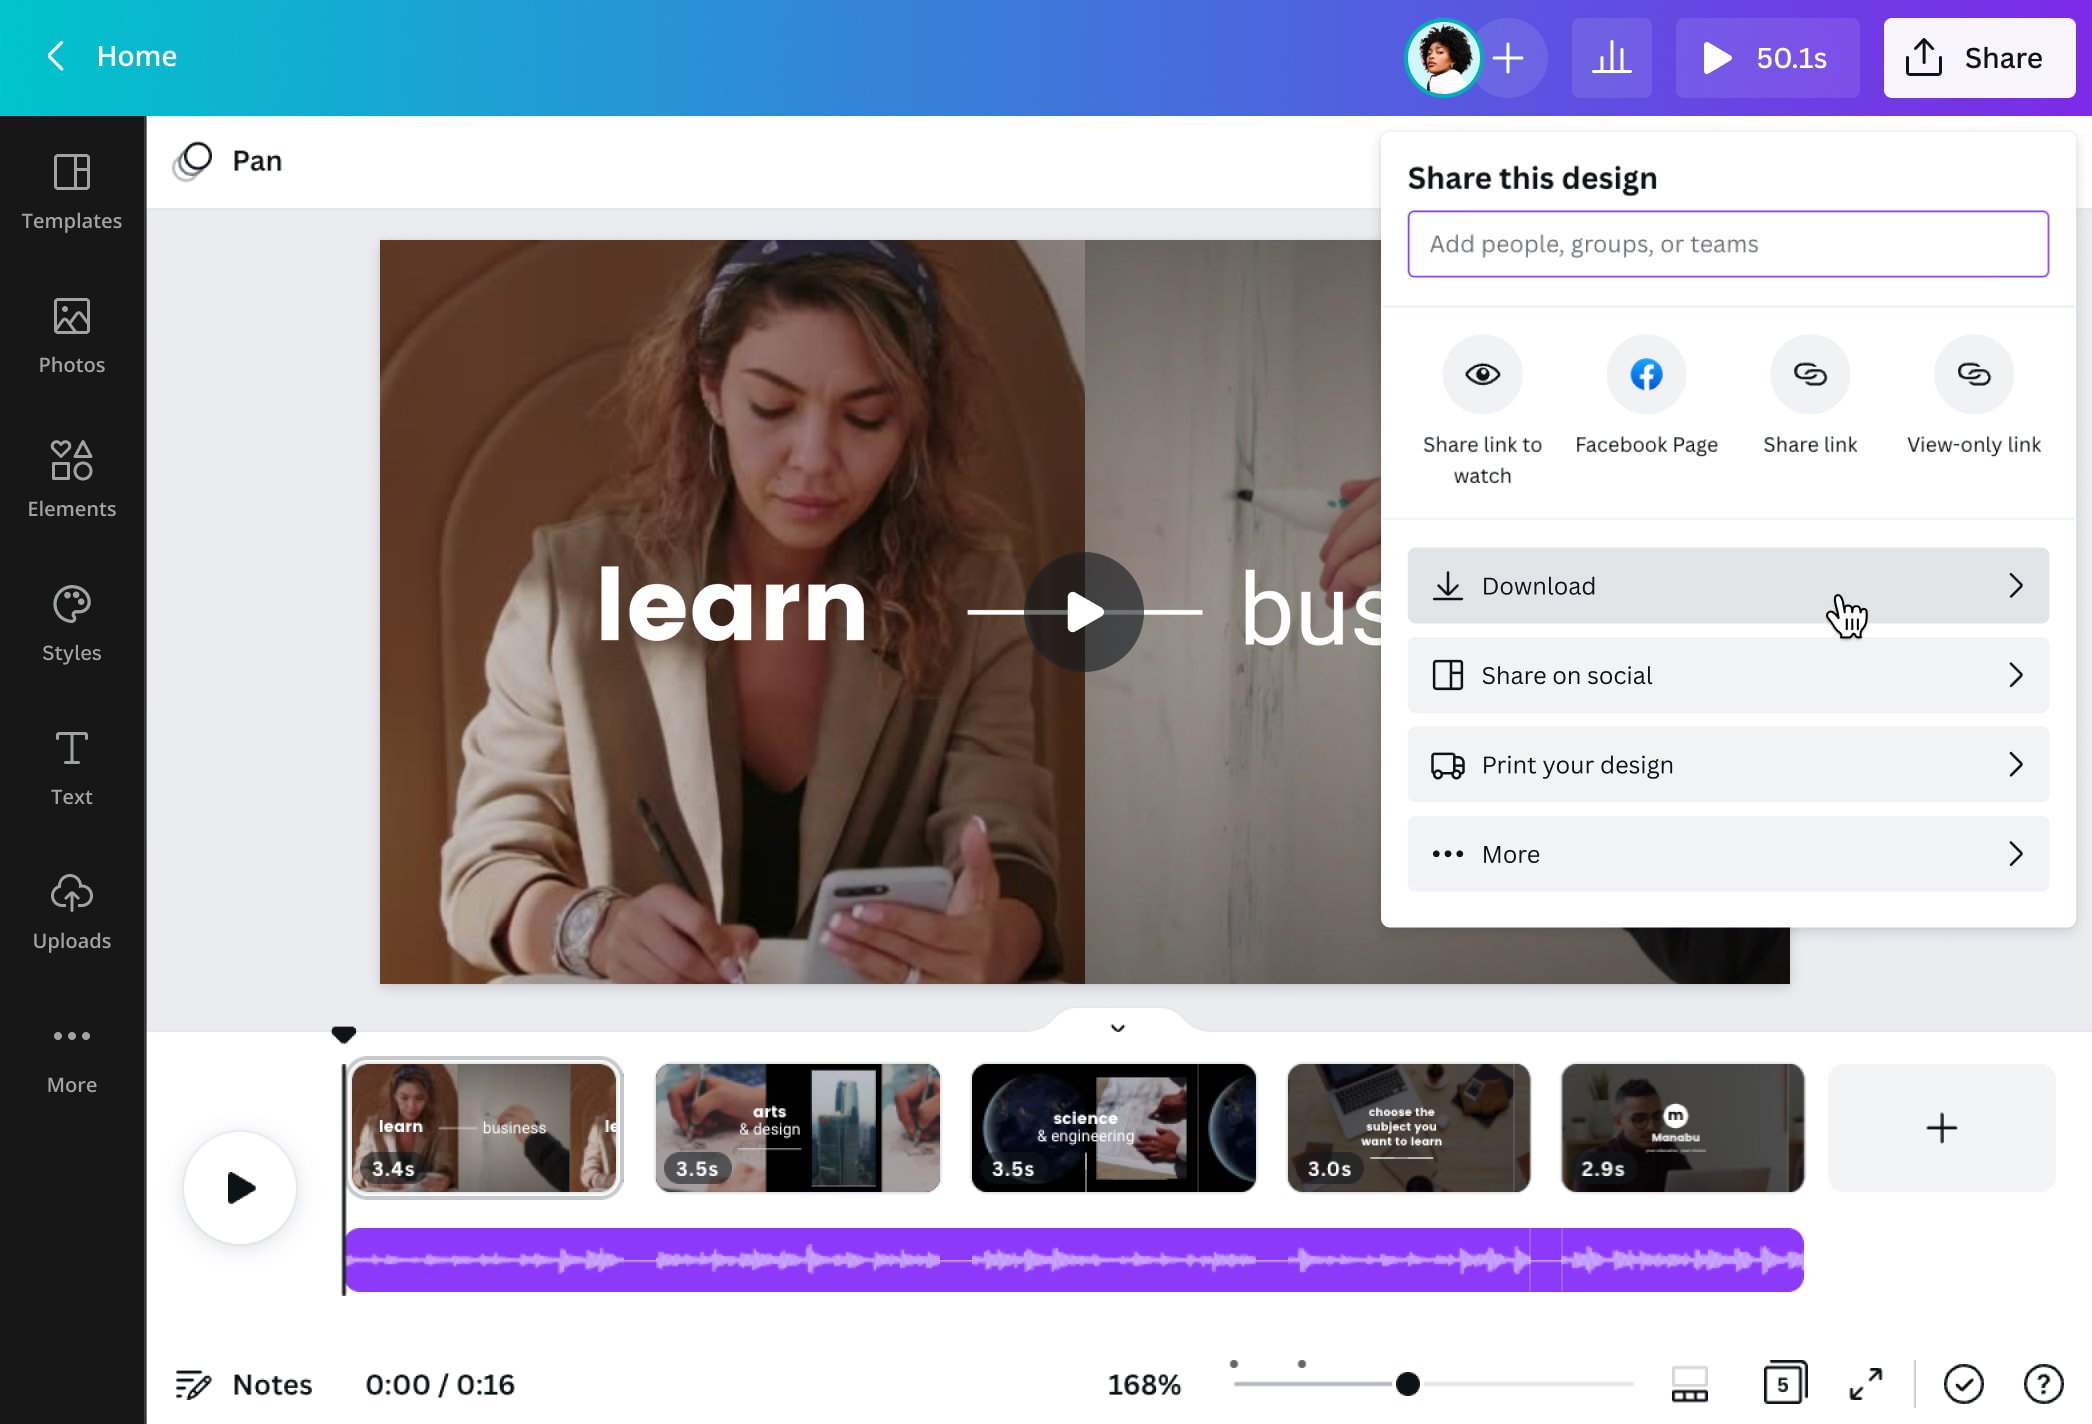Image resolution: width=2092 pixels, height=1424 pixels.
Task: Expand Share on social options
Action: (1727, 675)
